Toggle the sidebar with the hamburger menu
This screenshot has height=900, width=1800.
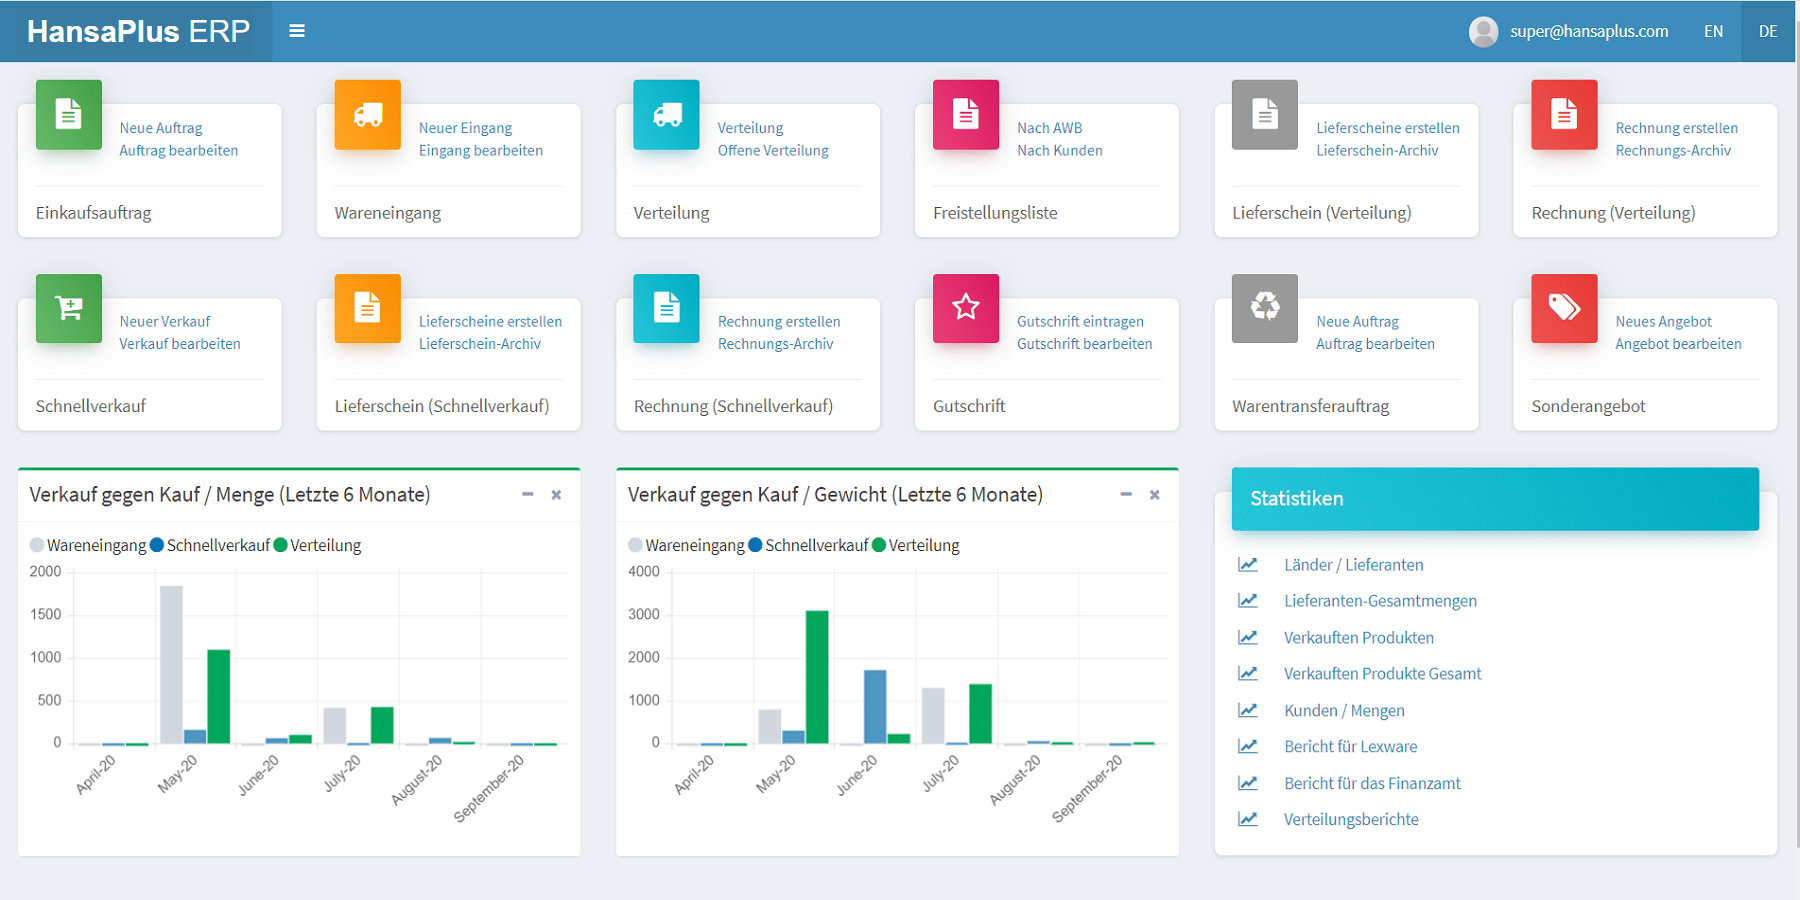click(x=297, y=31)
